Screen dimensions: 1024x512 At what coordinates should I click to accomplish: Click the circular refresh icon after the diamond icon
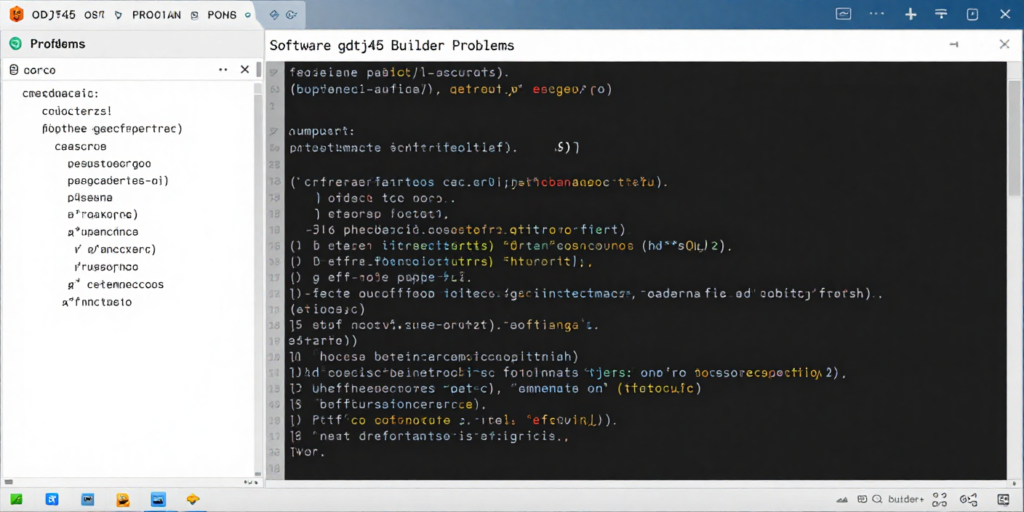[292, 14]
